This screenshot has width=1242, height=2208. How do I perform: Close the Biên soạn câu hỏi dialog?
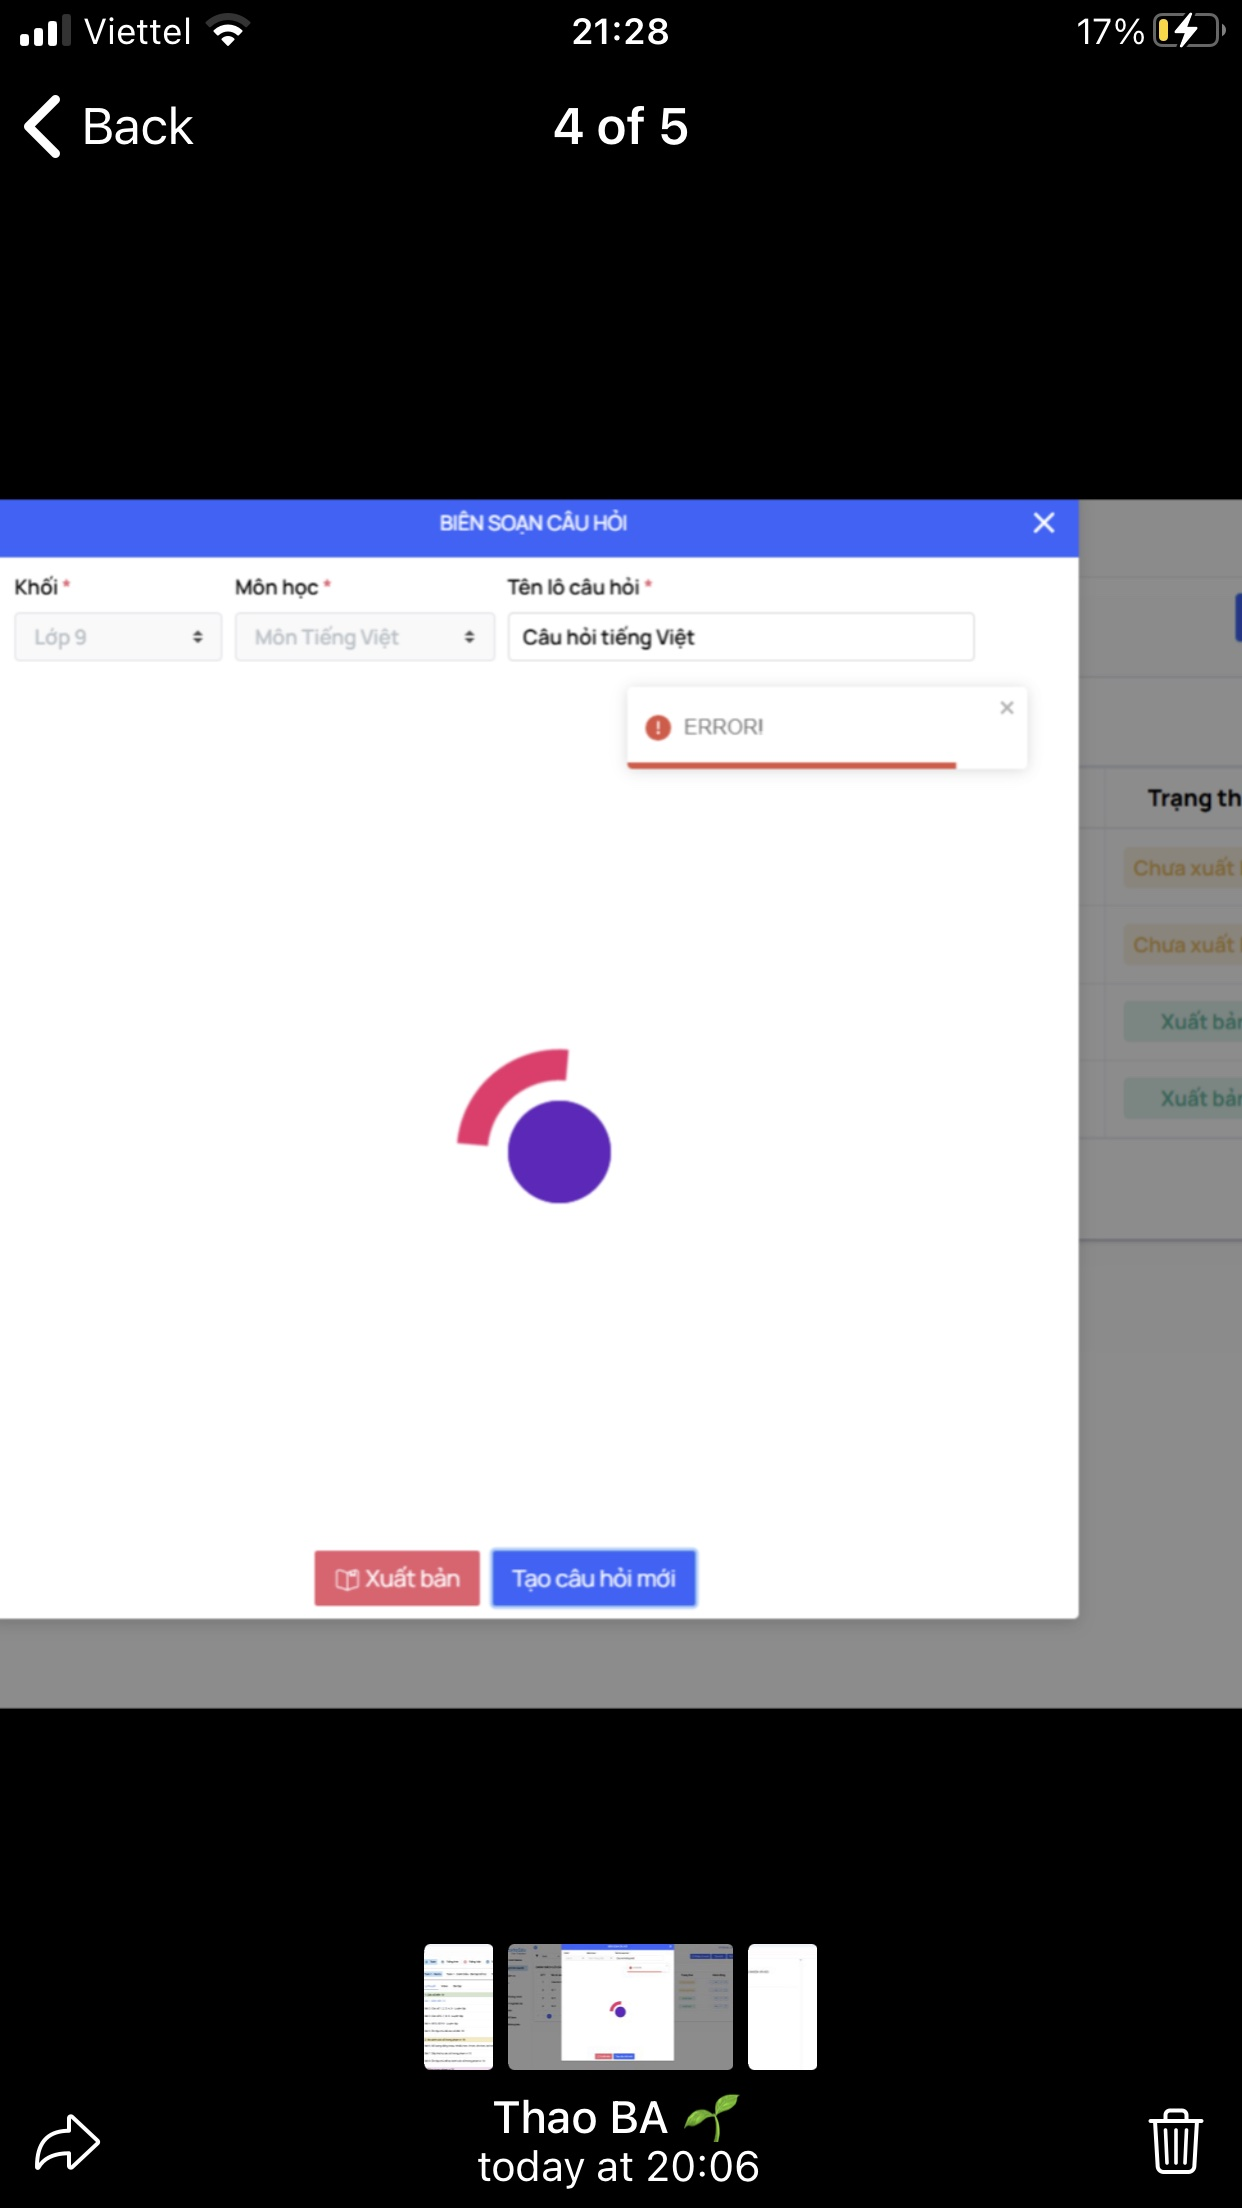click(1043, 523)
